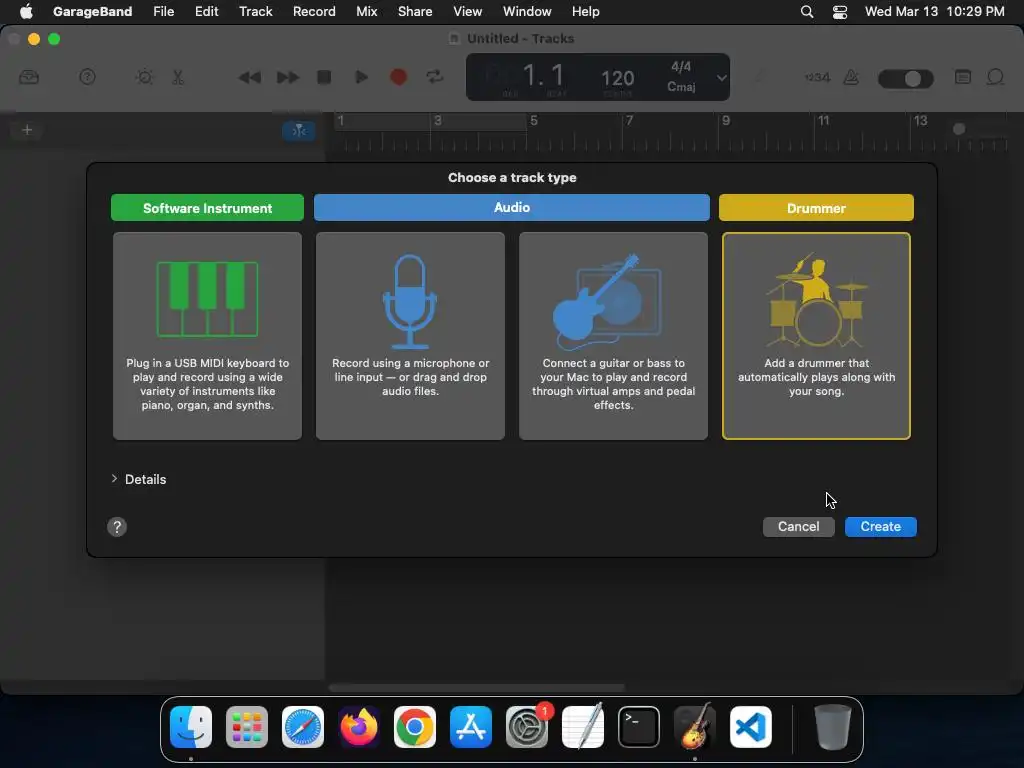Viewport: 1024px width, 768px height.
Task: Click the Quick Help toolbar icon
Action: 87,77
